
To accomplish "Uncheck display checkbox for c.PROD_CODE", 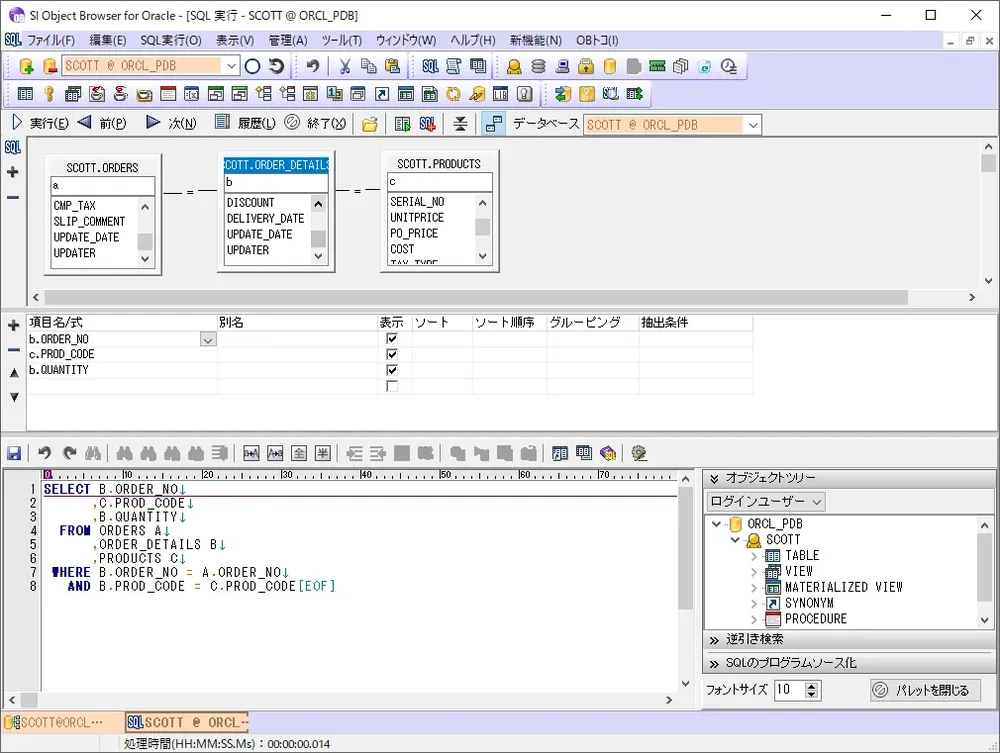I will point(392,354).
